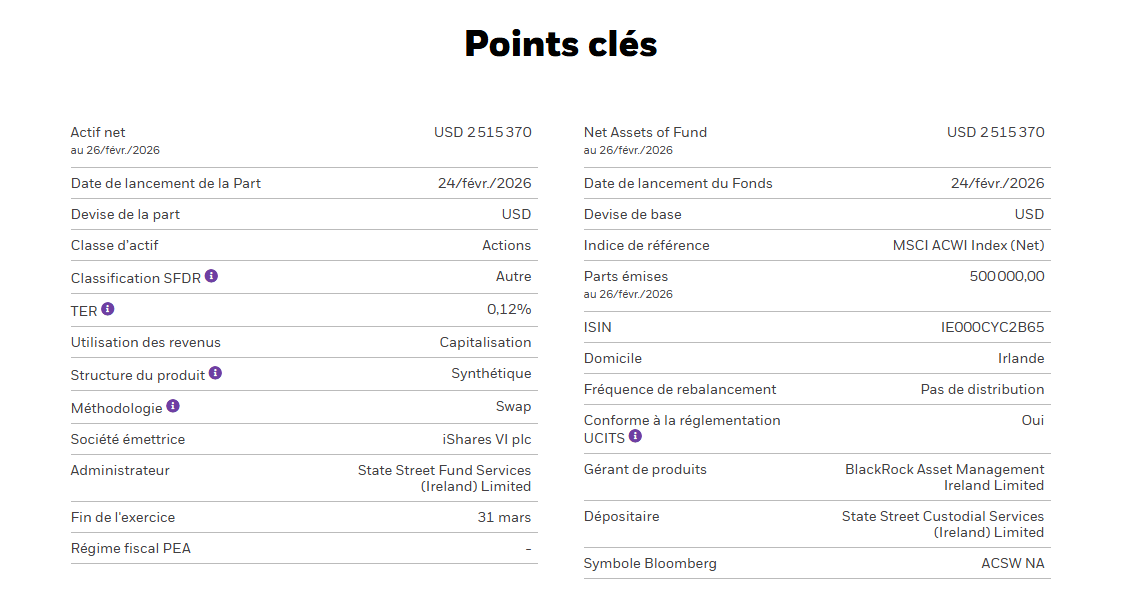This screenshot has height=604, width=1139.
Task: Select the Synthétique product structure value
Action: point(491,374)
